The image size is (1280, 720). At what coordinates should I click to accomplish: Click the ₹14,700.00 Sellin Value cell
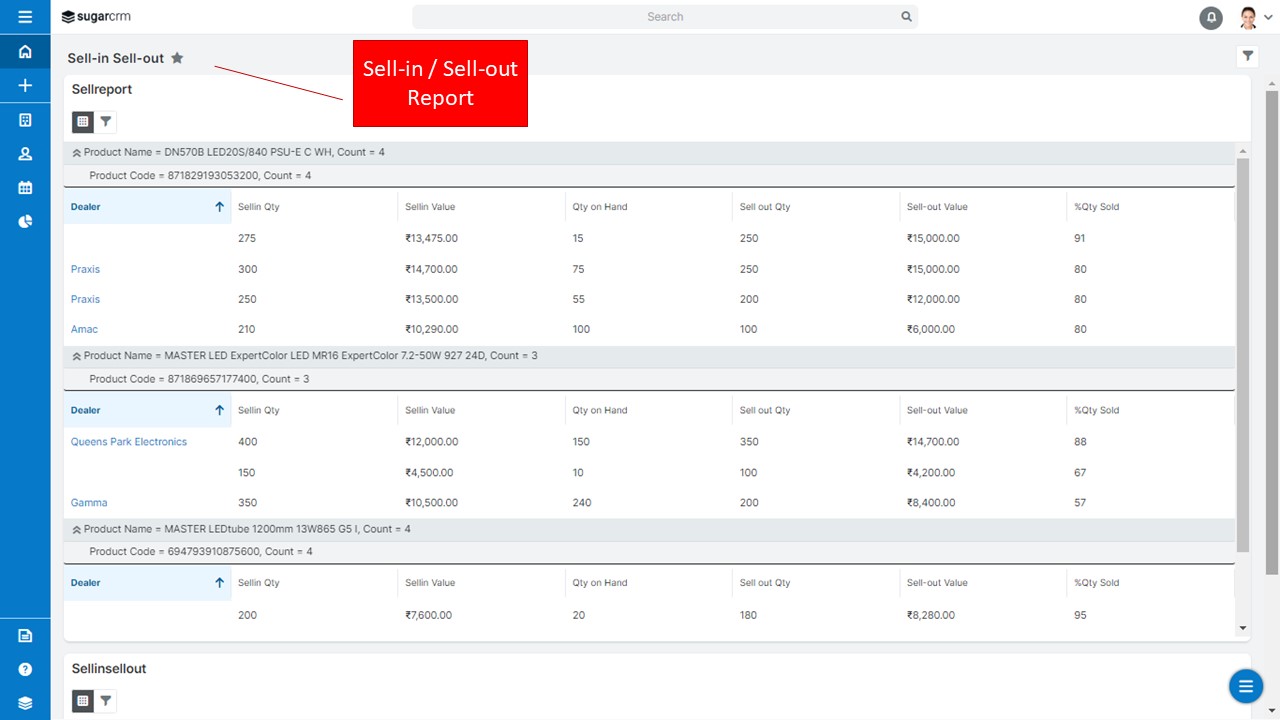coord(431,269)
